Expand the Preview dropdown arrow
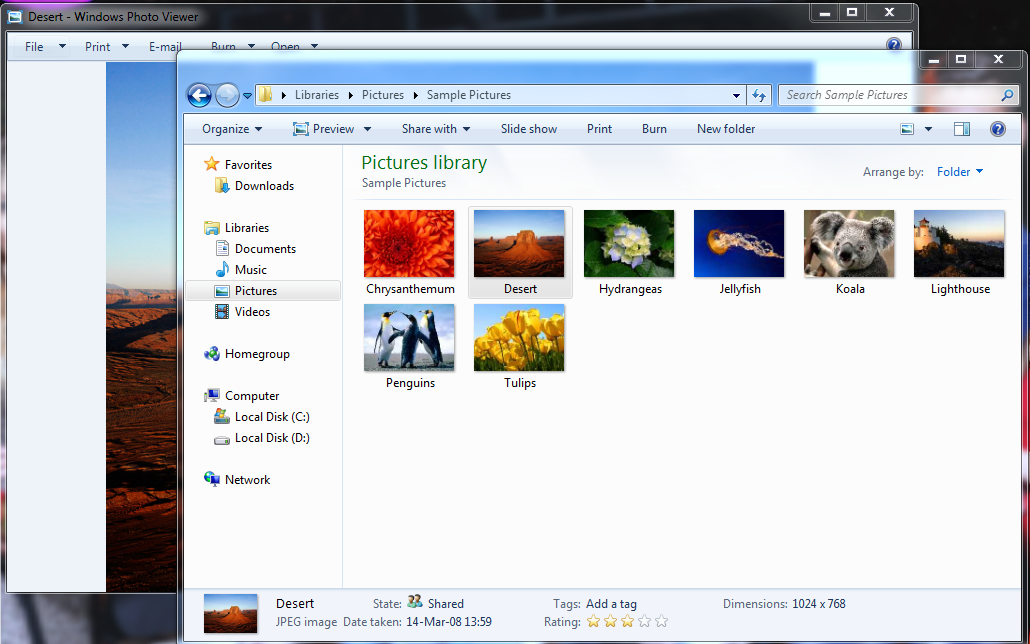 [367, 129]
